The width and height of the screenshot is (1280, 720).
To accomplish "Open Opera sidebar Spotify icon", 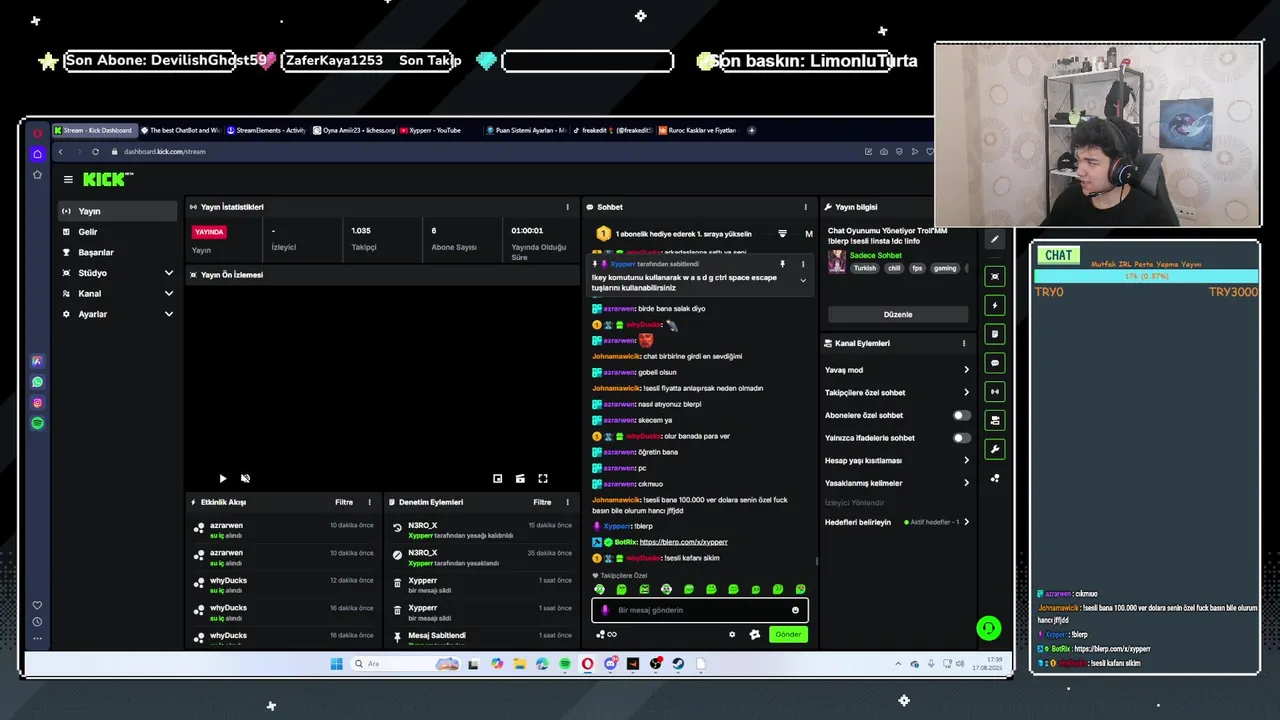I will click(37, 423).
